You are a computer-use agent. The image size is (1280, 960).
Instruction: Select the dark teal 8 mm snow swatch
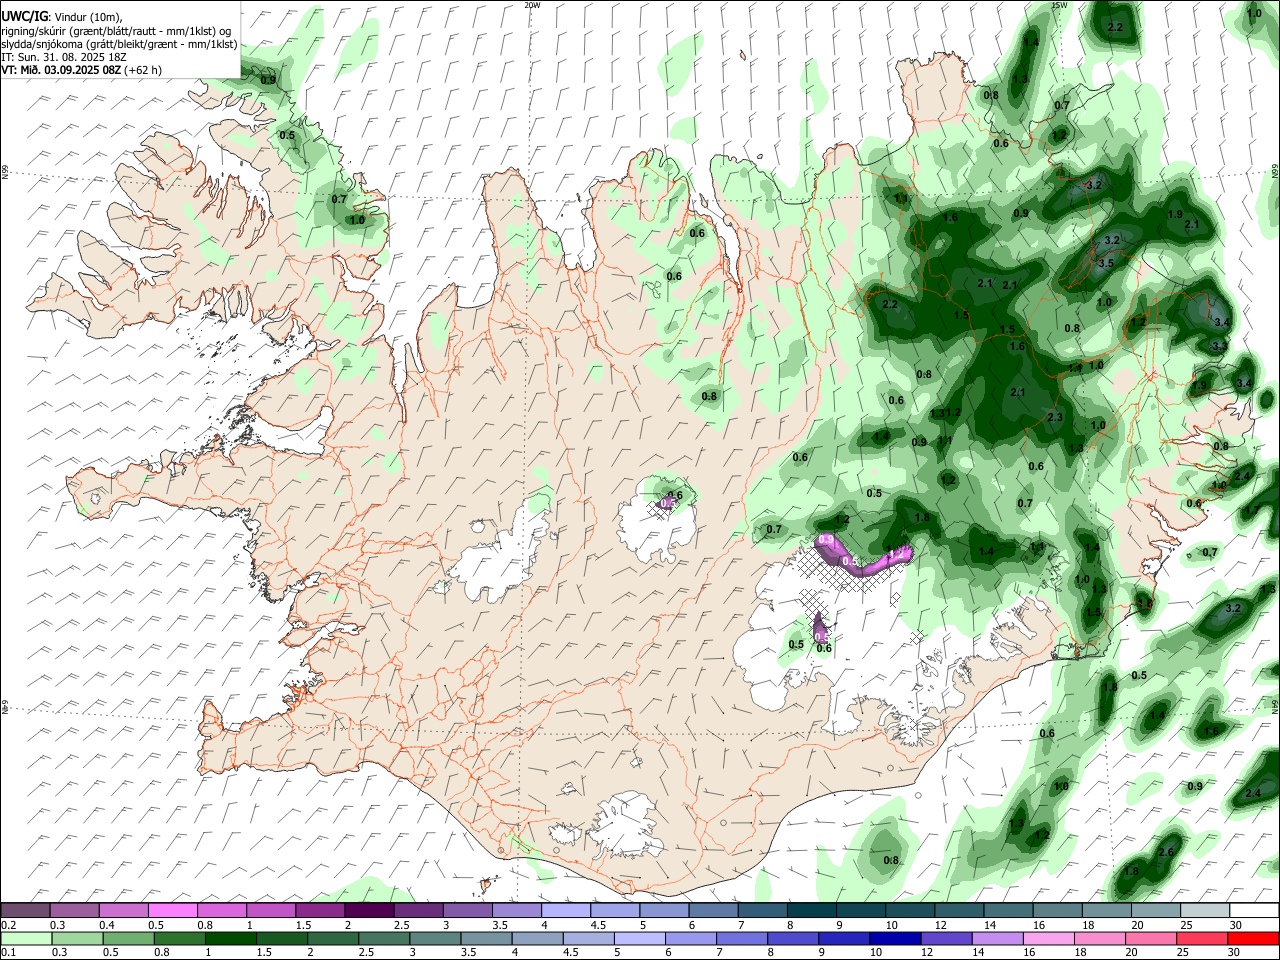[x=810, y=911]
